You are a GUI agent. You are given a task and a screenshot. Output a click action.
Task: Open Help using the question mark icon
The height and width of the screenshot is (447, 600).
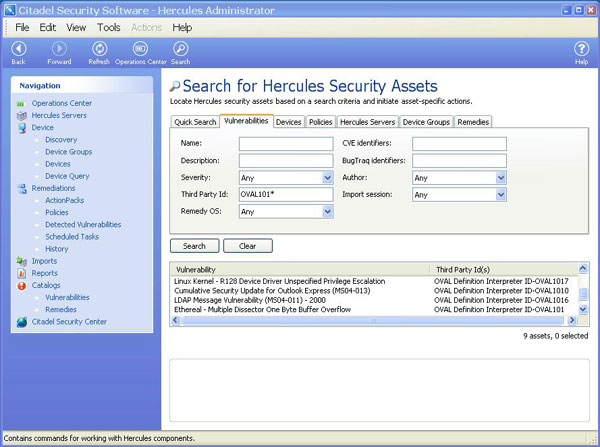tap(581, 48)
